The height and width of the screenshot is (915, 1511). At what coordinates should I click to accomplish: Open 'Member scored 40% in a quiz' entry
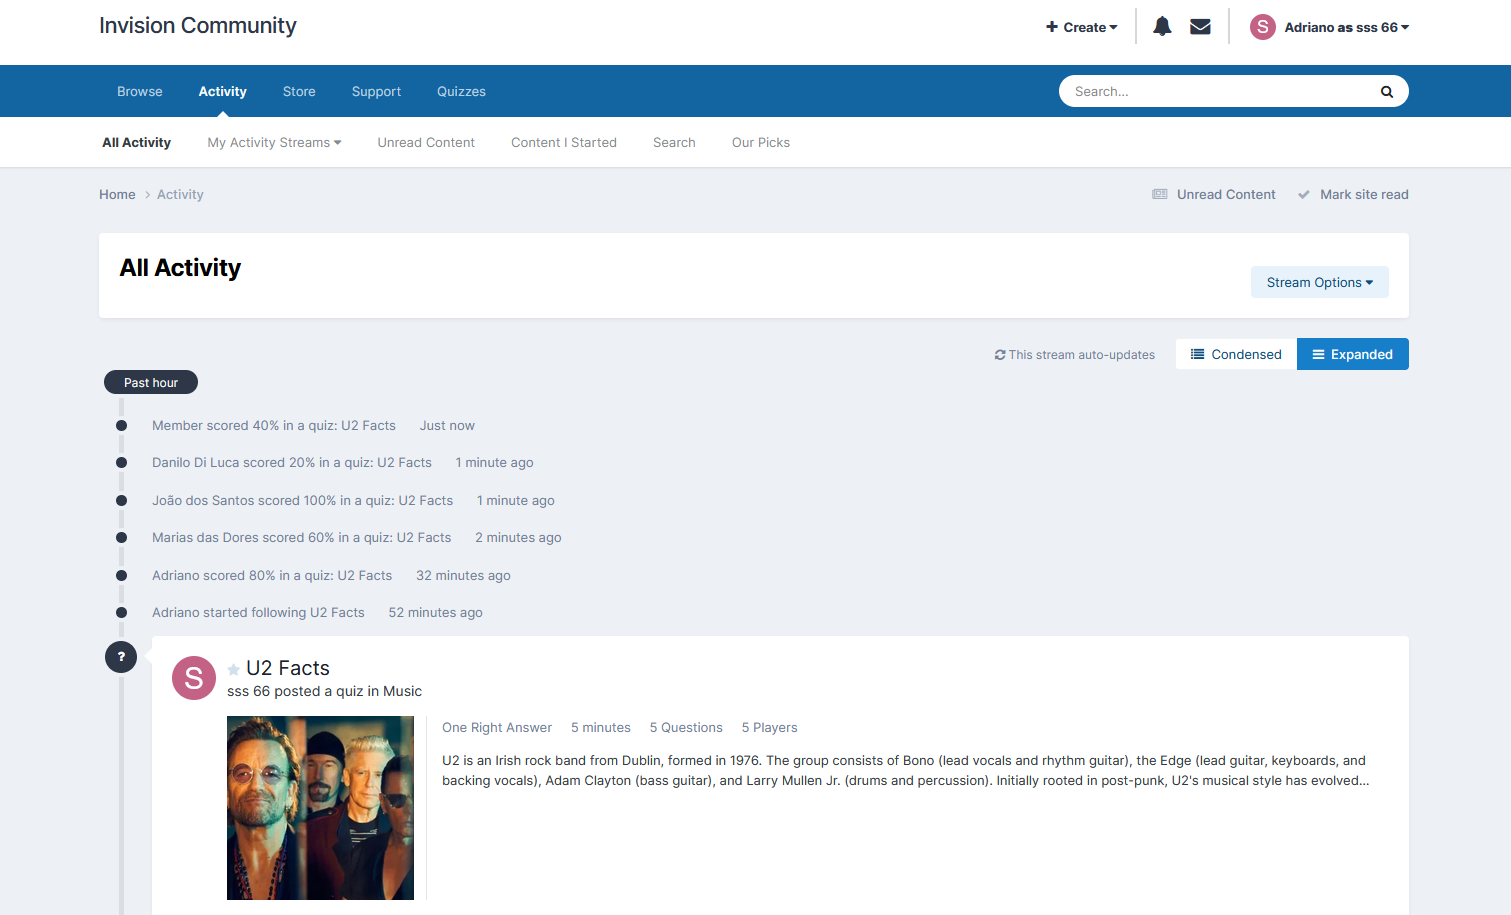274,426
